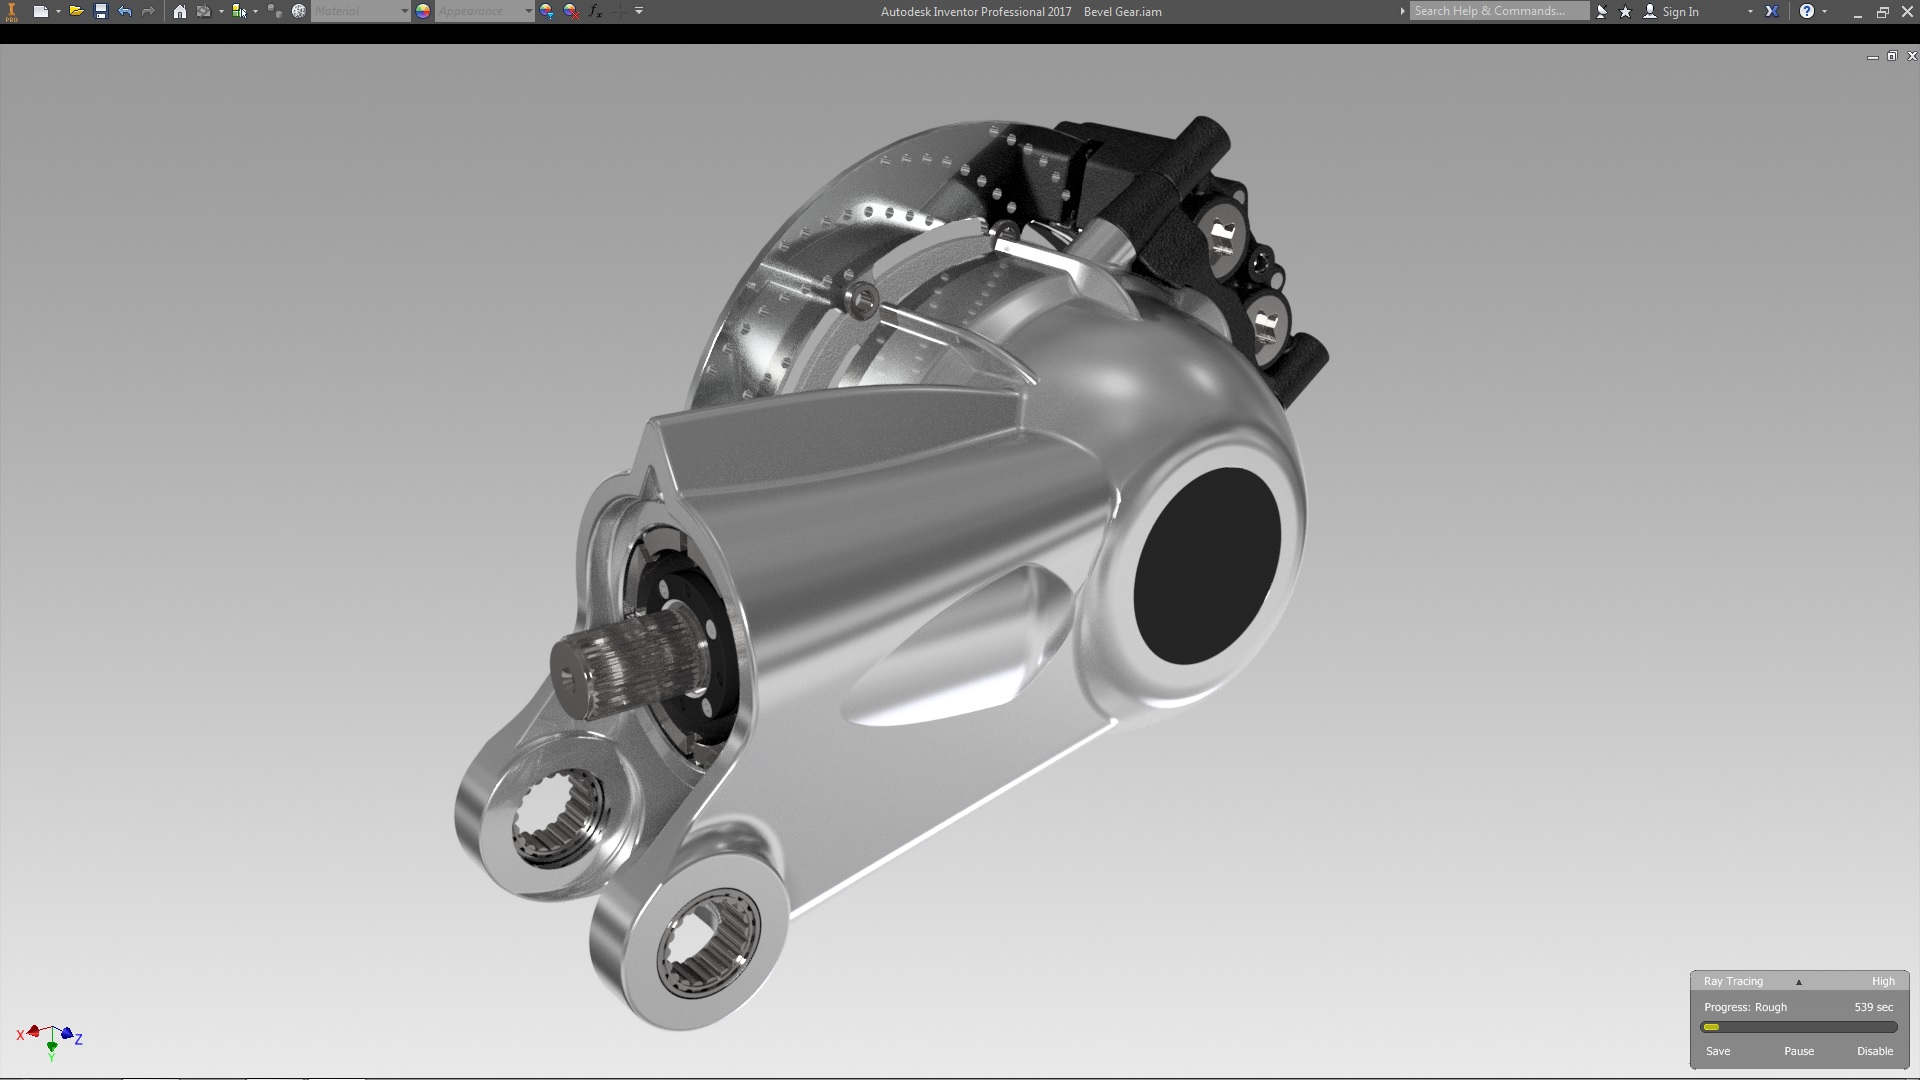The image size is (1920, 1080).
Task: Click the Save disk icon
Action: click(100, 11)
